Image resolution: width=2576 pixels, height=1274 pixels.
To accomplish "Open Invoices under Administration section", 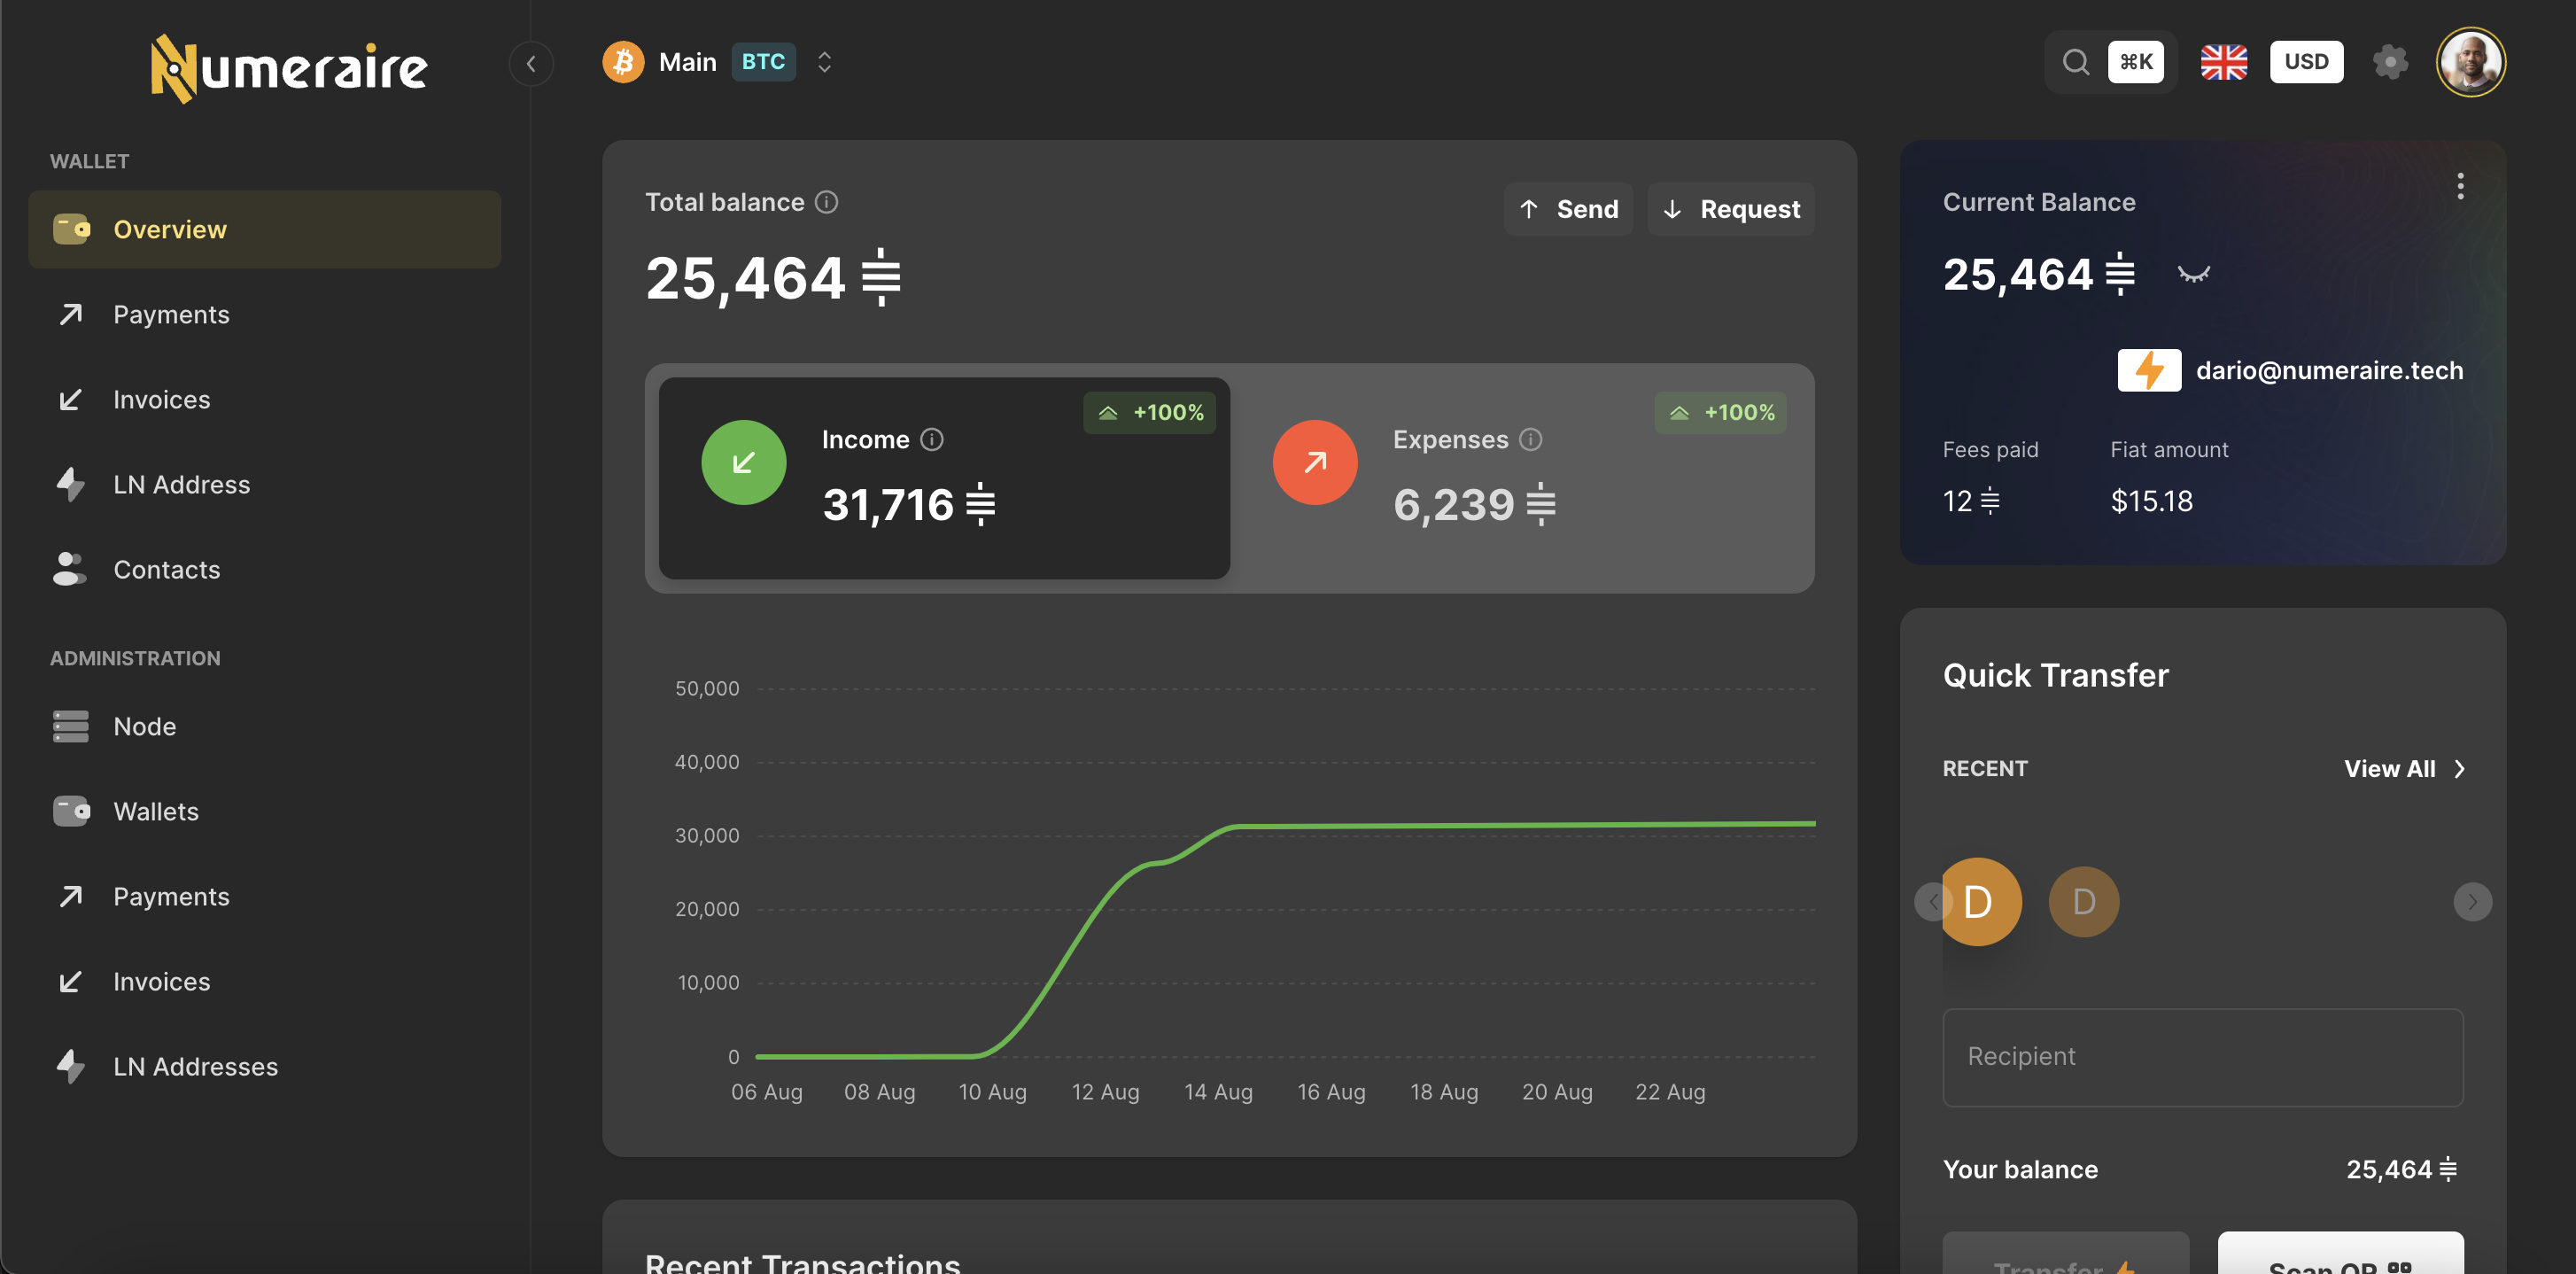I will click(264, 981).
